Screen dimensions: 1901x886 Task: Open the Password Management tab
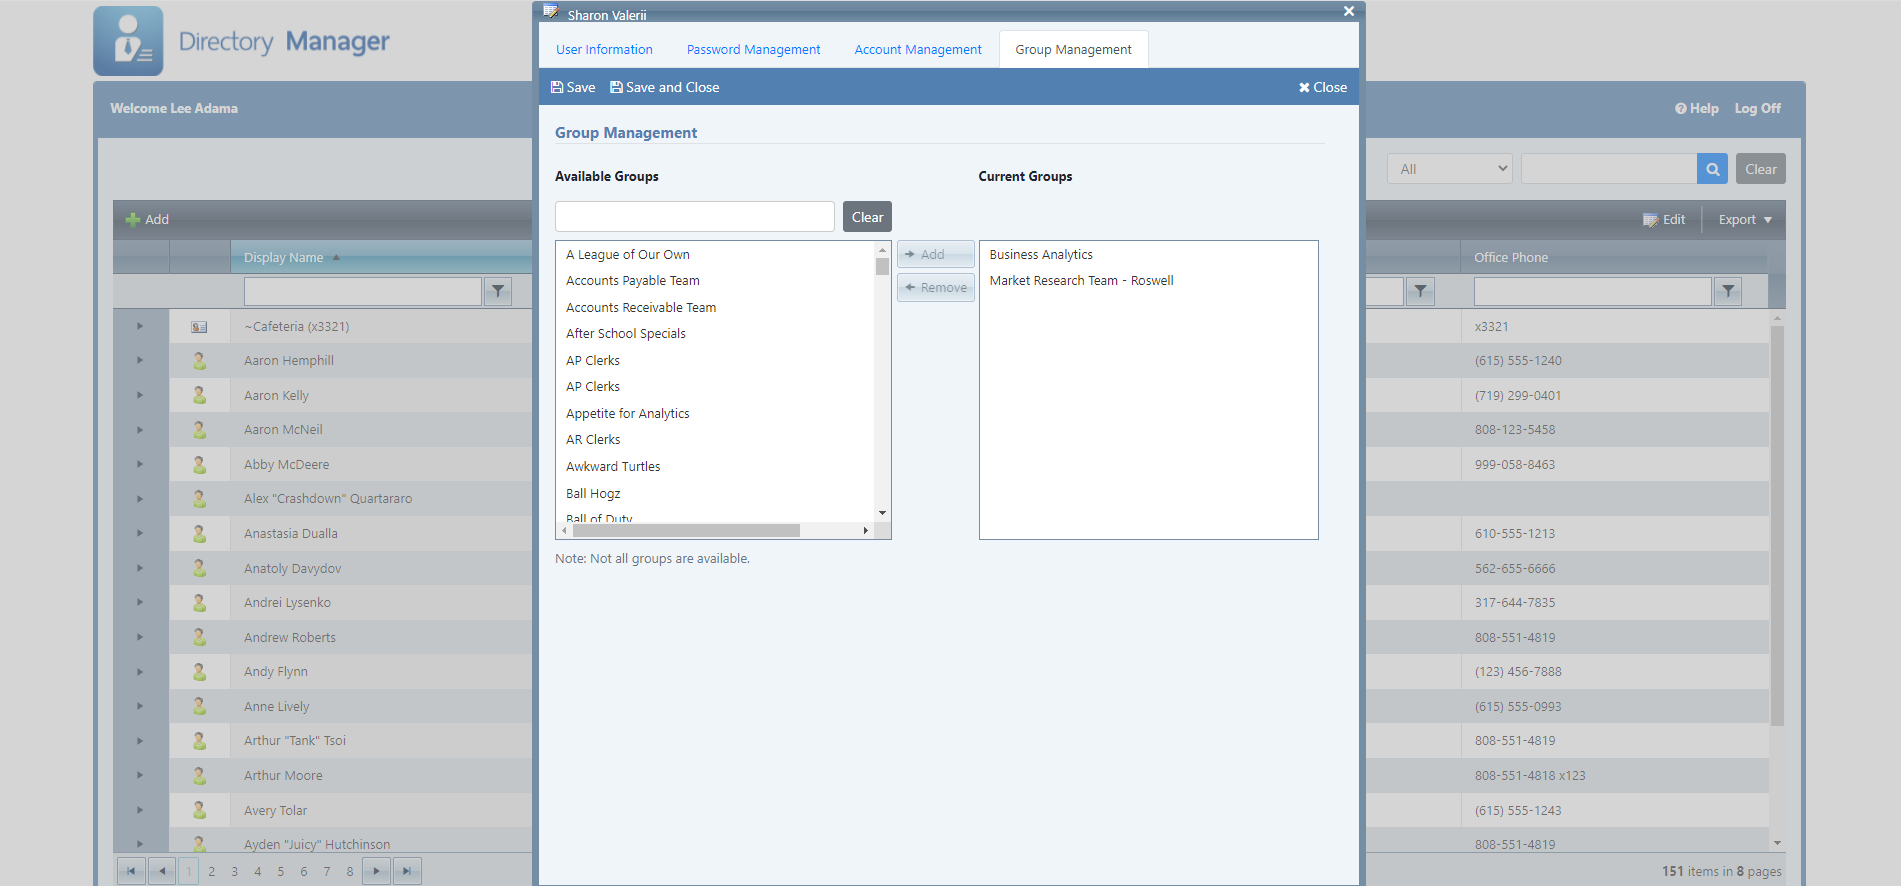[x=753, y=49]
